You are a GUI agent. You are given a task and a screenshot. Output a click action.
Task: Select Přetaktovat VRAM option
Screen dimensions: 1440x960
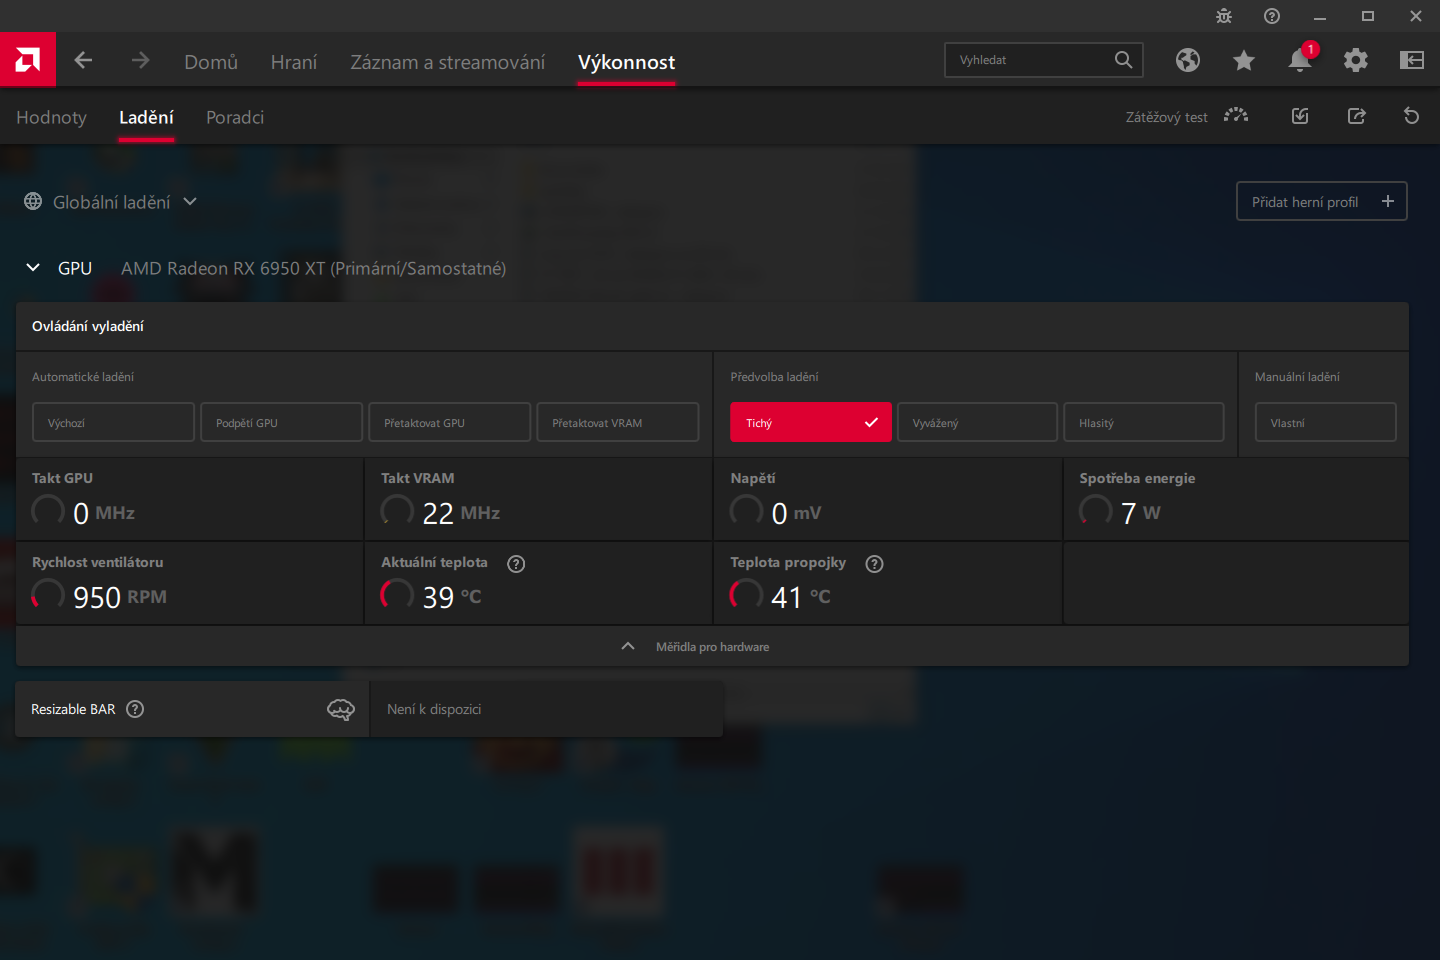(618, 422)
